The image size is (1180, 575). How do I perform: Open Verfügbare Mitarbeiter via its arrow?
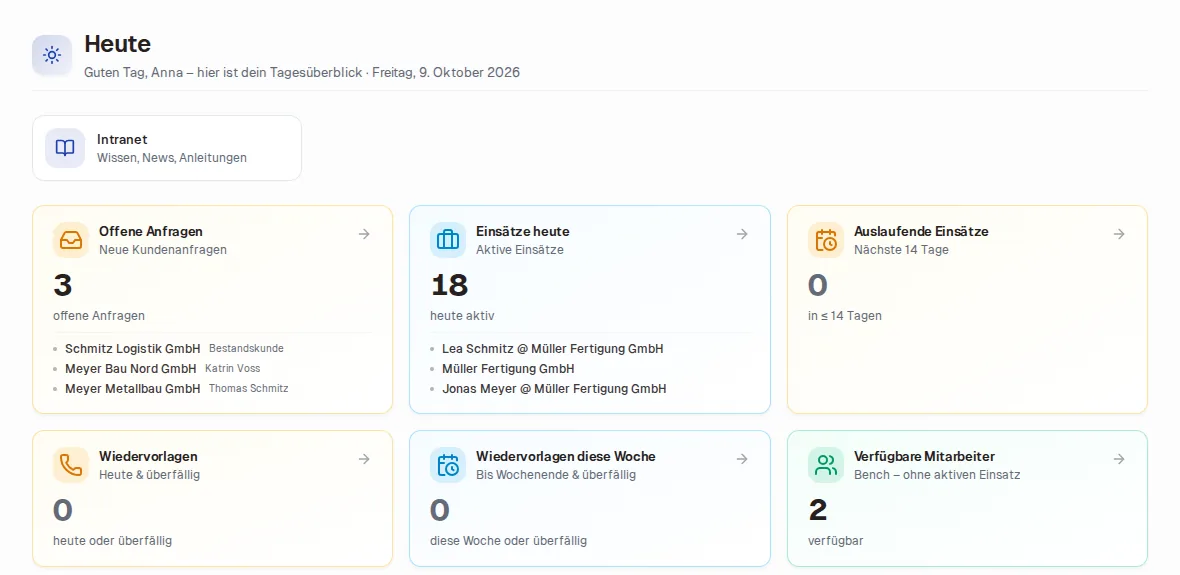1119,459
